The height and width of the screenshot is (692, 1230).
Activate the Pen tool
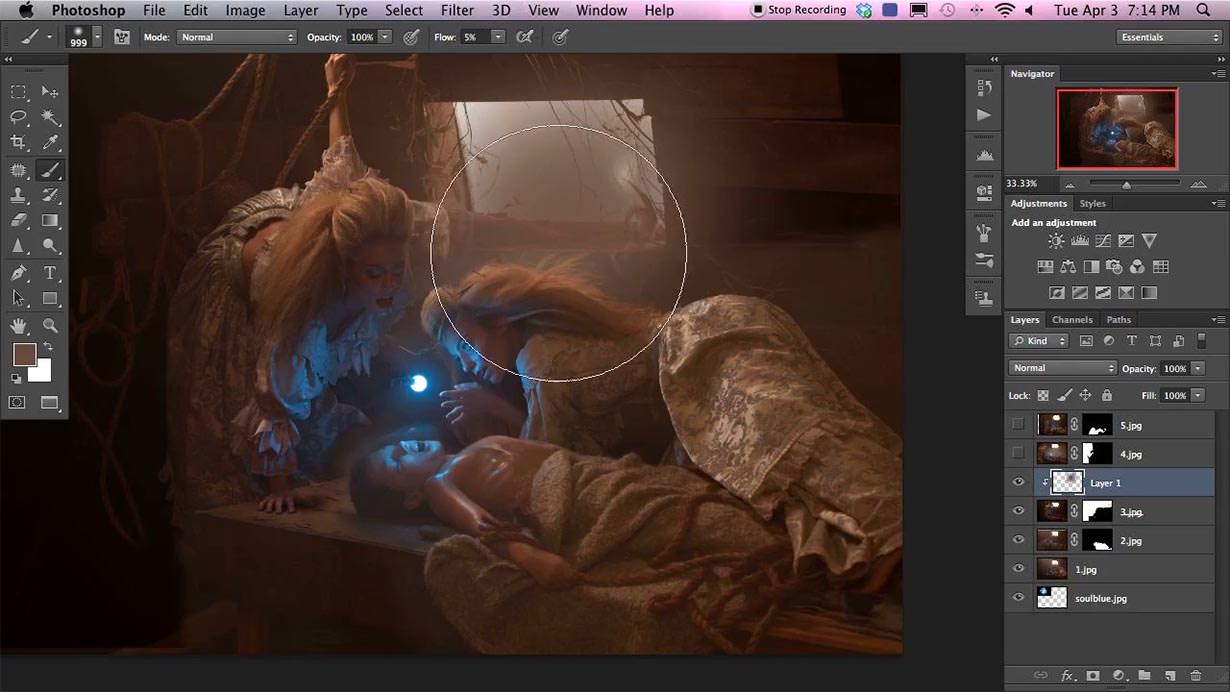(18, 273)
